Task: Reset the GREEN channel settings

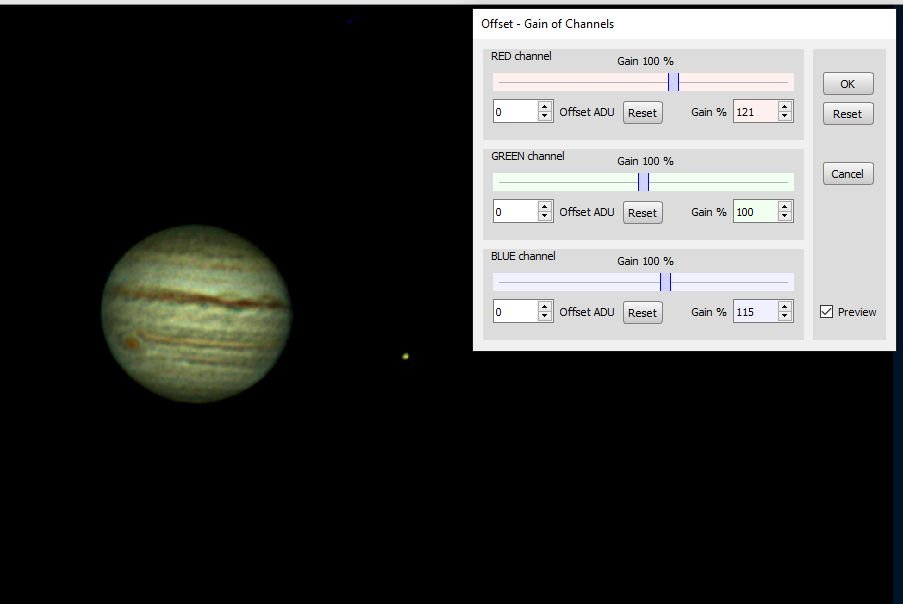Action: click(x=642, y=212)
